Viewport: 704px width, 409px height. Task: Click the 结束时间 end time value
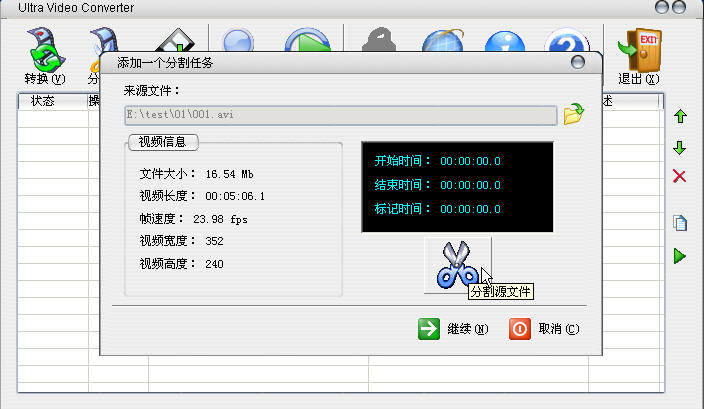click(x=470, y=185)
